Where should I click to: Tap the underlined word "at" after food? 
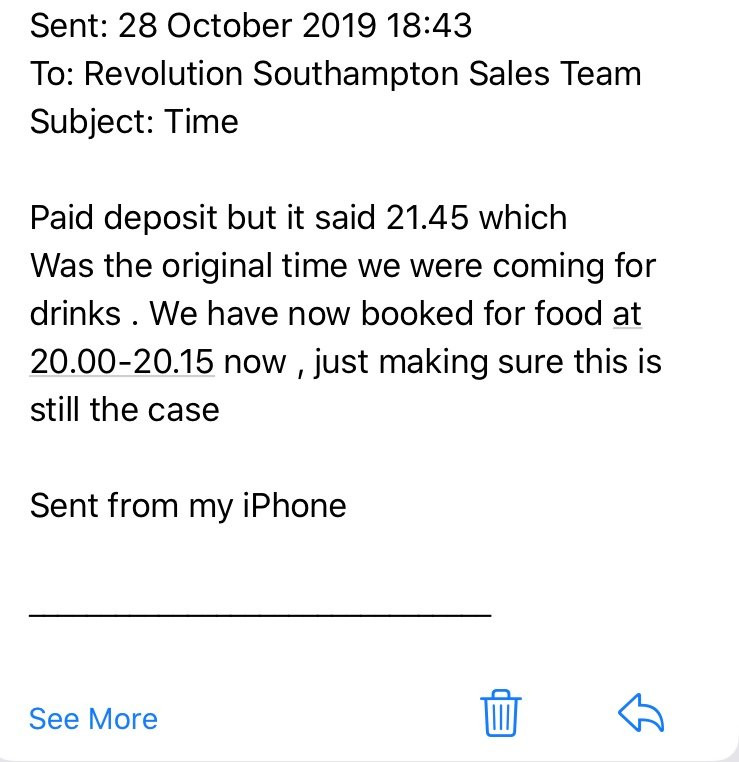(x=627, y=313)
